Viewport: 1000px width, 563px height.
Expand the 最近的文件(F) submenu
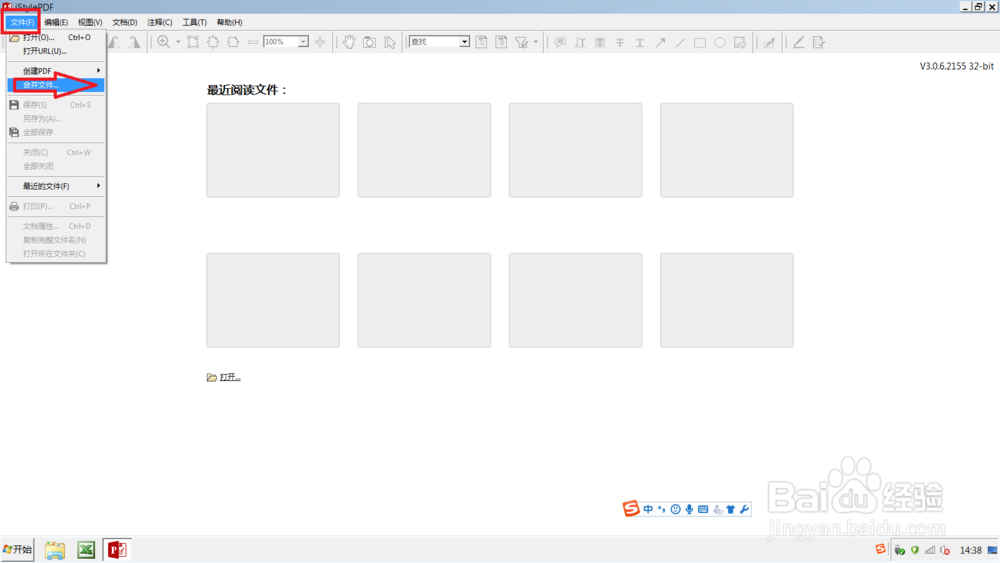click(55, 186)
